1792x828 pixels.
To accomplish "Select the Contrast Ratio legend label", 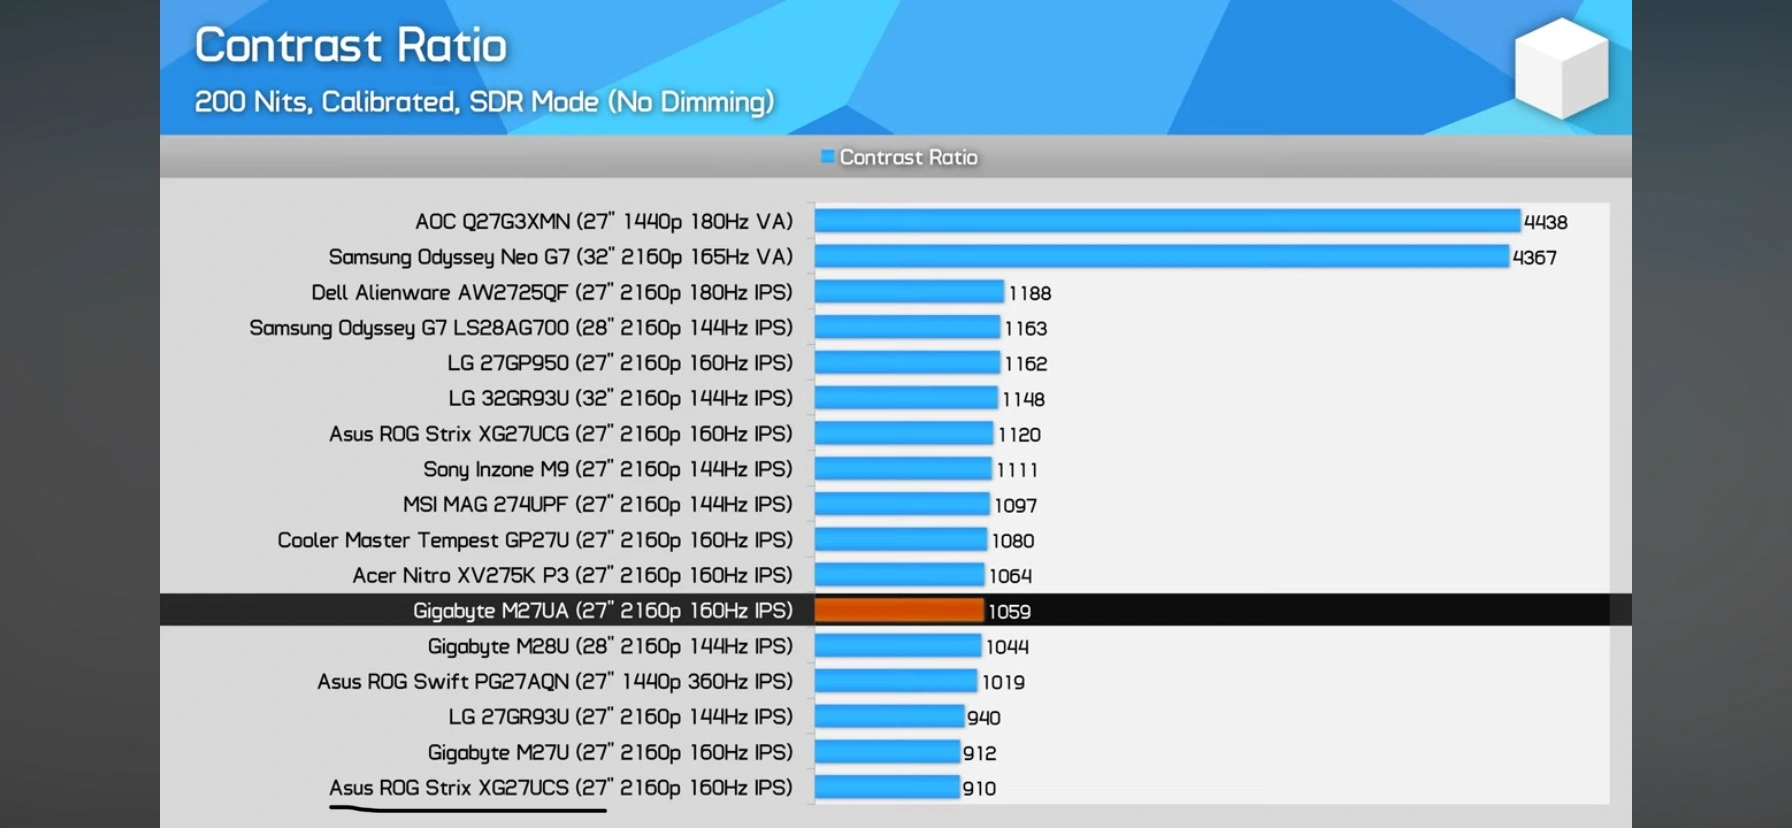I will [x=908, y=157].
